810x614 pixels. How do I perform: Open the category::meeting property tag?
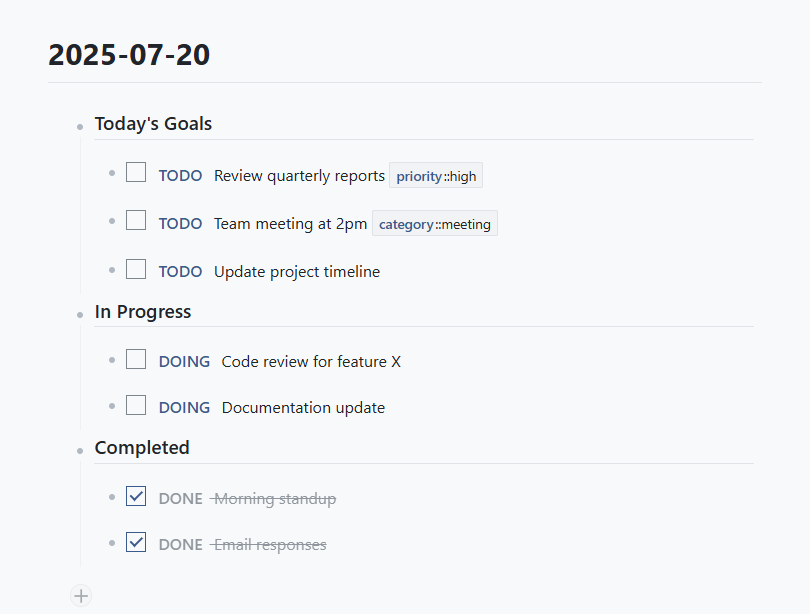[x=434, y=224]
